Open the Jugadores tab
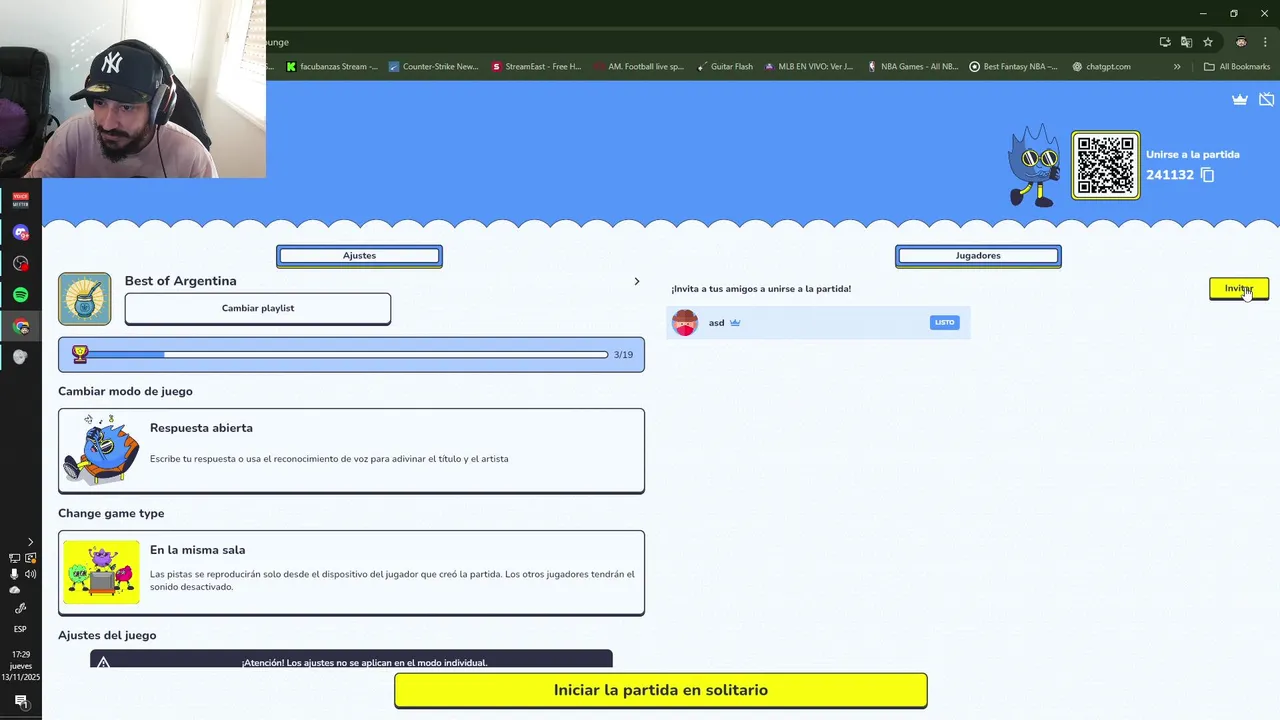Viewport: 1280px width, 720px height. point(978,256)
